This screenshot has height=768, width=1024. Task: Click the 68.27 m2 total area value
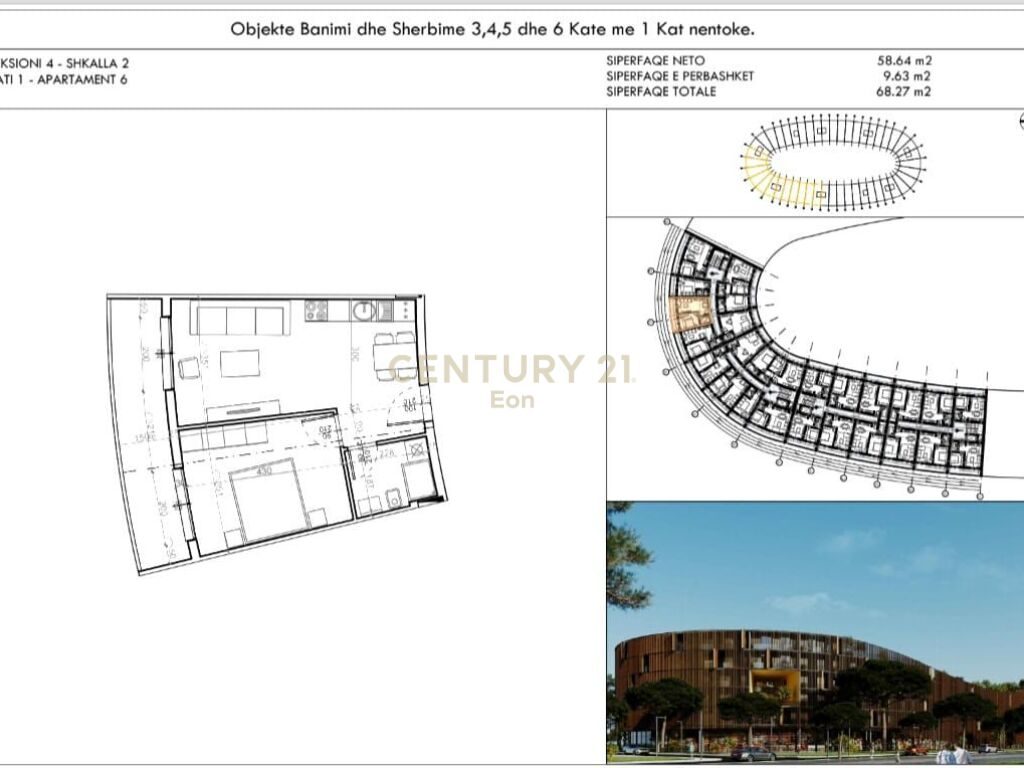click(903, 92)
